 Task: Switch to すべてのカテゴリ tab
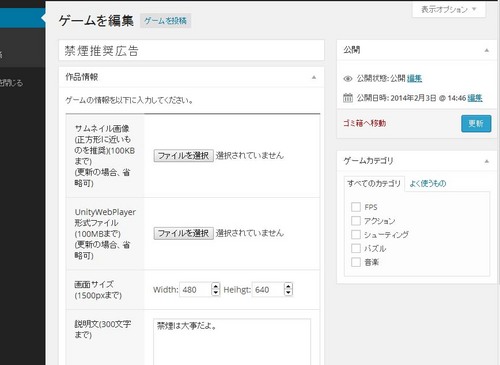pyautogui.click(x=374, y=183)
